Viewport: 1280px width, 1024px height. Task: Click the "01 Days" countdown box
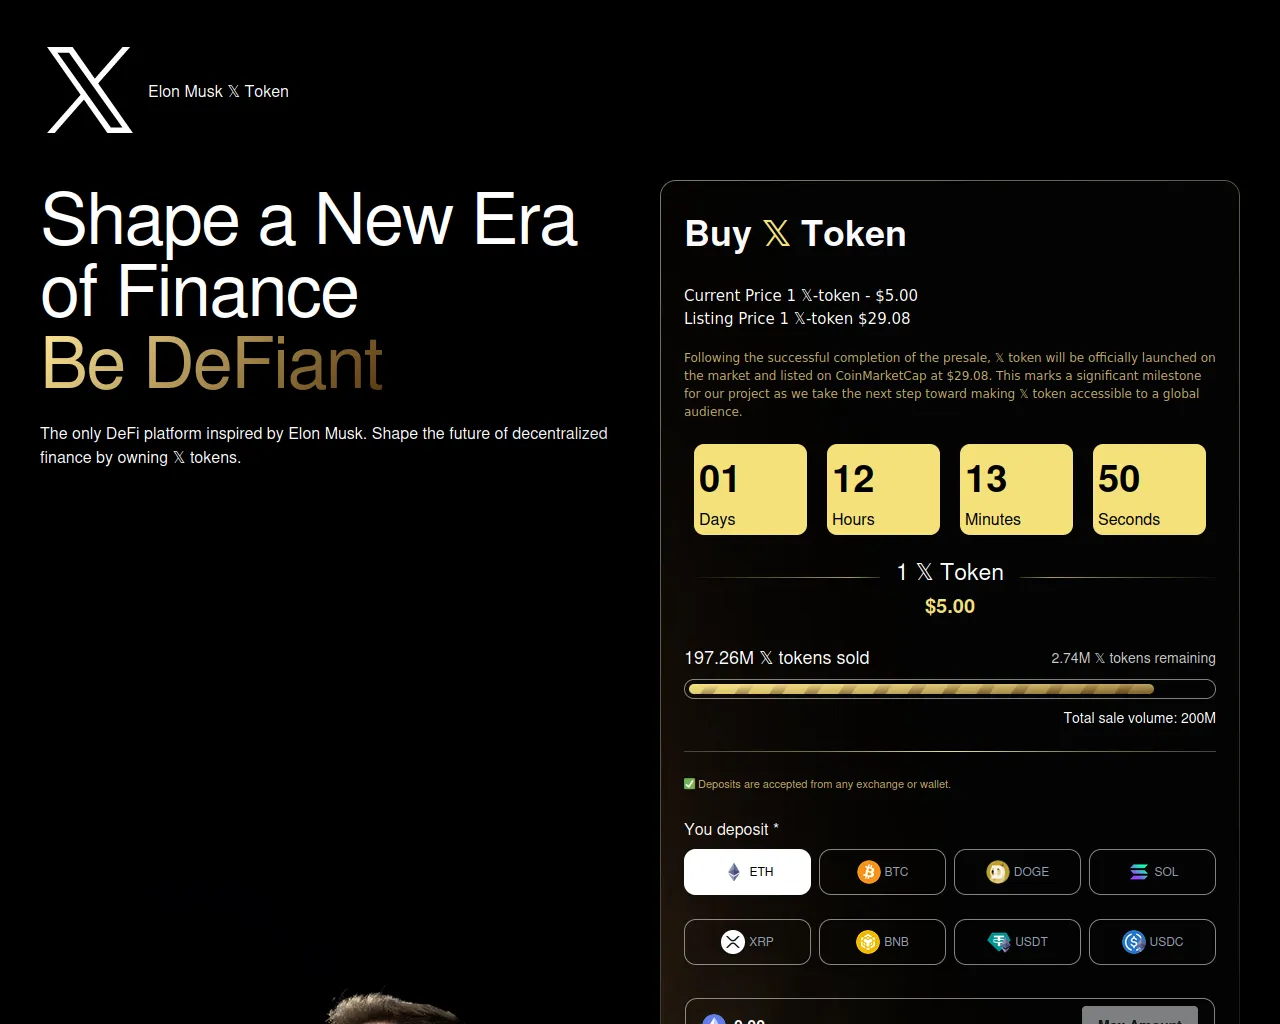(750, 489)
